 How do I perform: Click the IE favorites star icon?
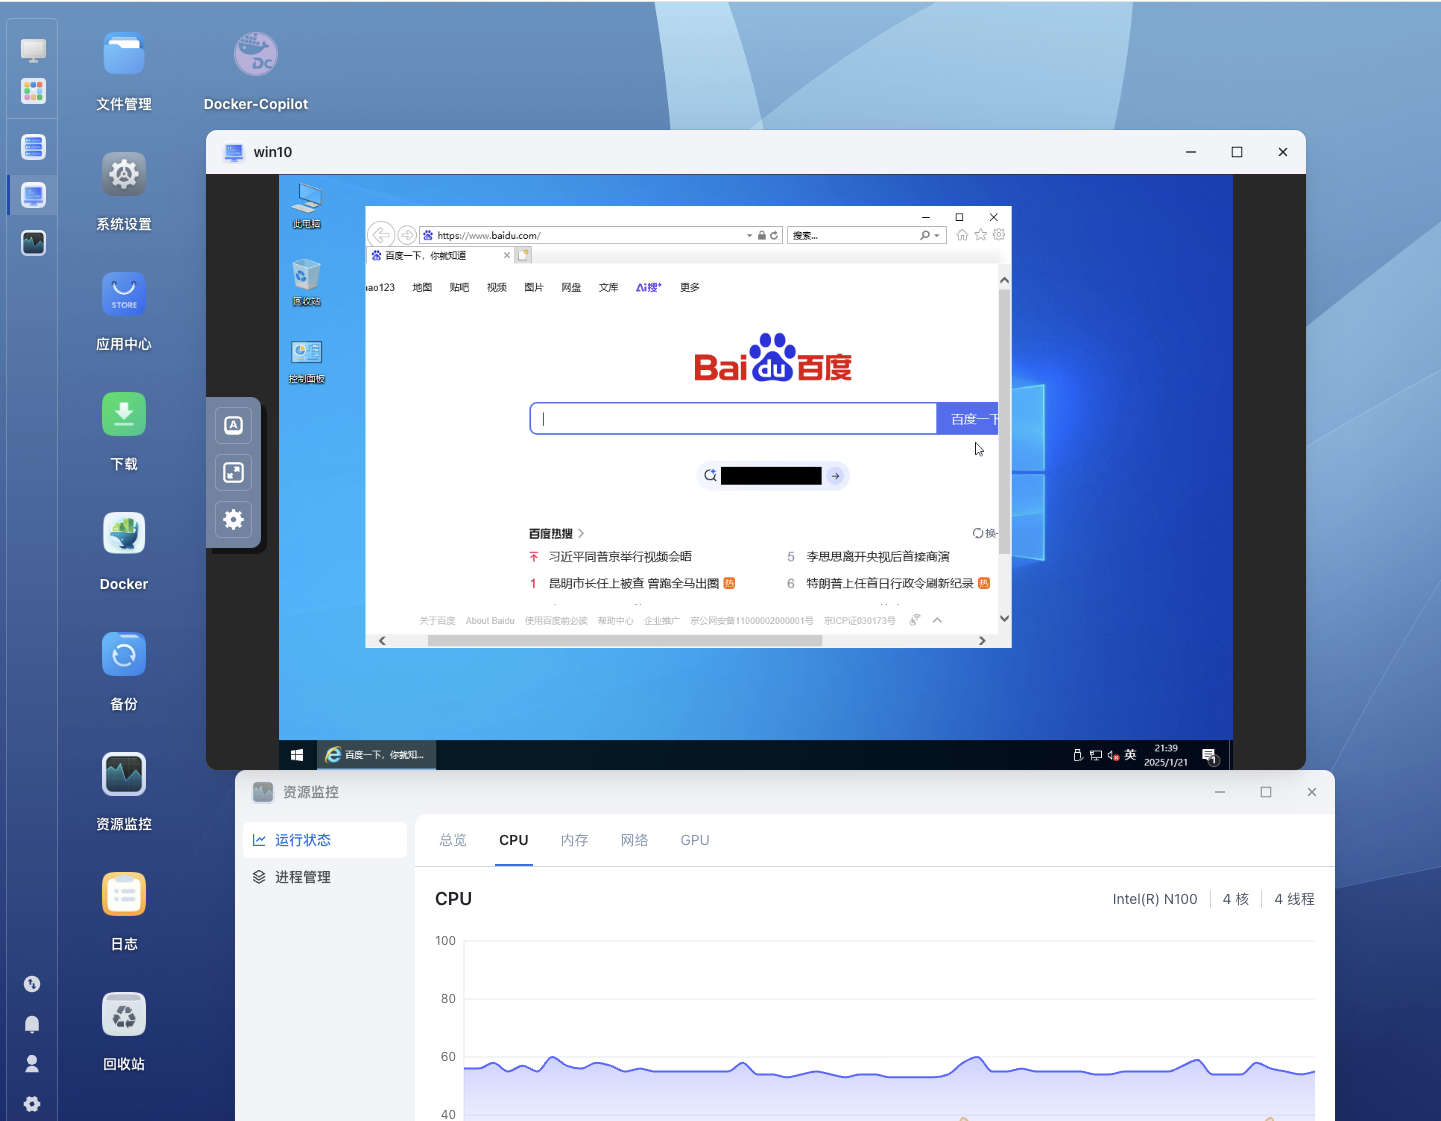(981, 235)
